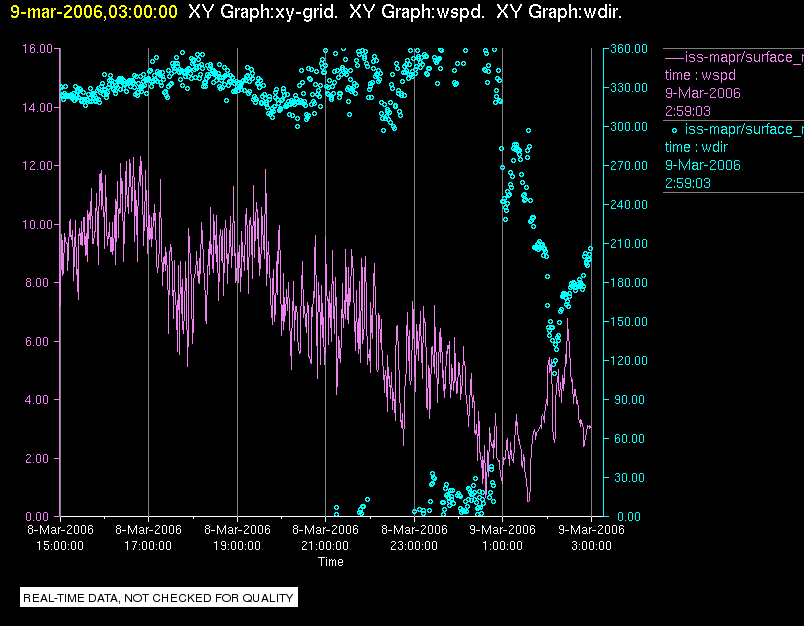Image resolution: width=804 pixels, height=626 pixels.
Task: Click the pink '9-Mar-2006' legend date
Action: pos(702,93)
